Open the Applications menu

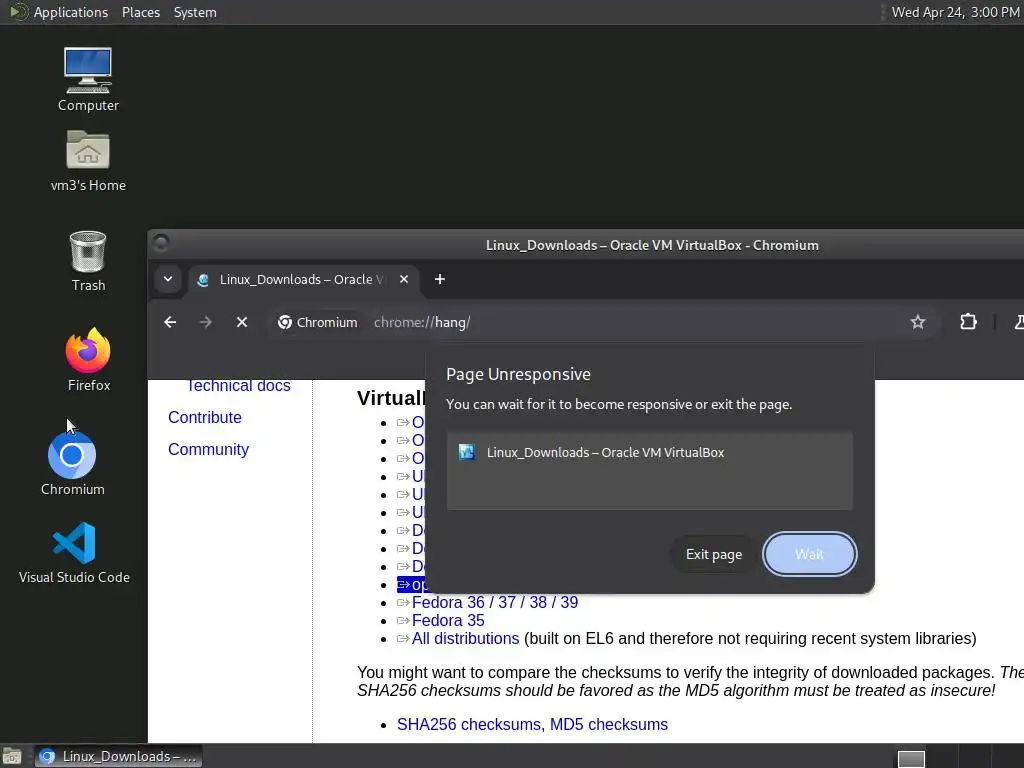[71, 12]
